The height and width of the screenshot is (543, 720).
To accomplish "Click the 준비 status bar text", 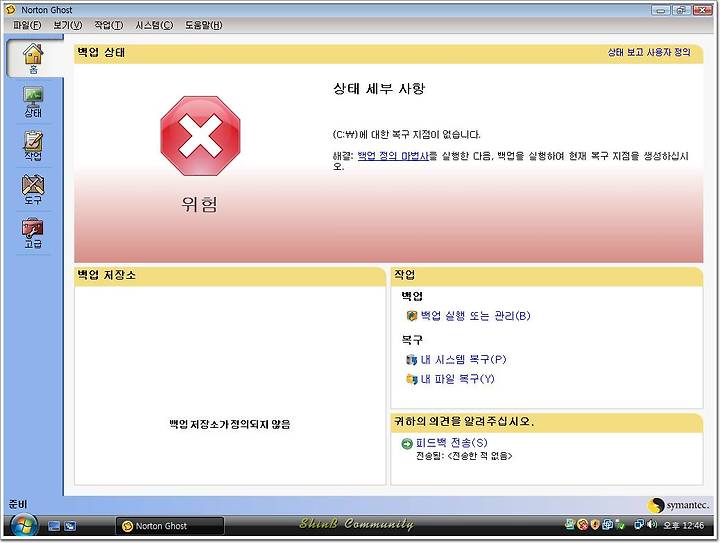I will click(18, 504).
